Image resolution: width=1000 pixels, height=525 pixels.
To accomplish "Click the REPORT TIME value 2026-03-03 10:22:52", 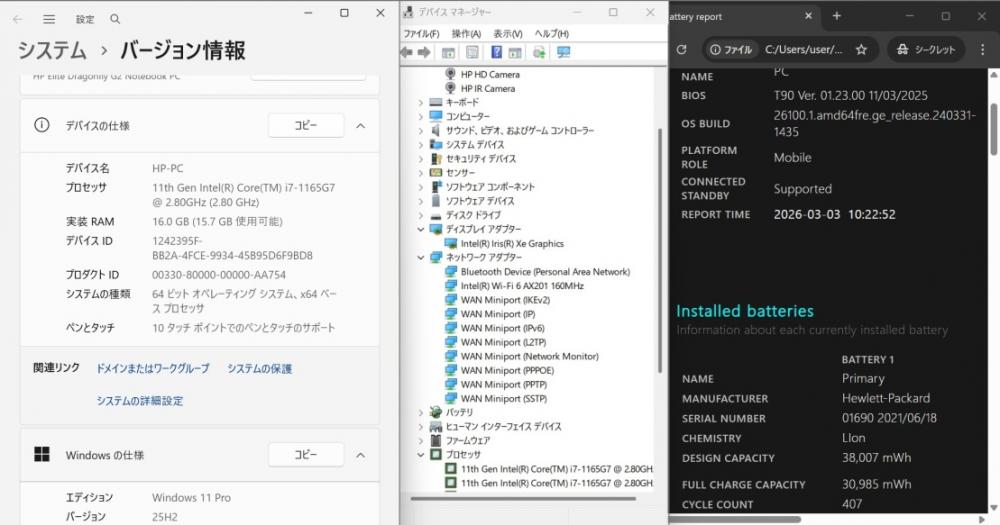I will tap(834, 214).
